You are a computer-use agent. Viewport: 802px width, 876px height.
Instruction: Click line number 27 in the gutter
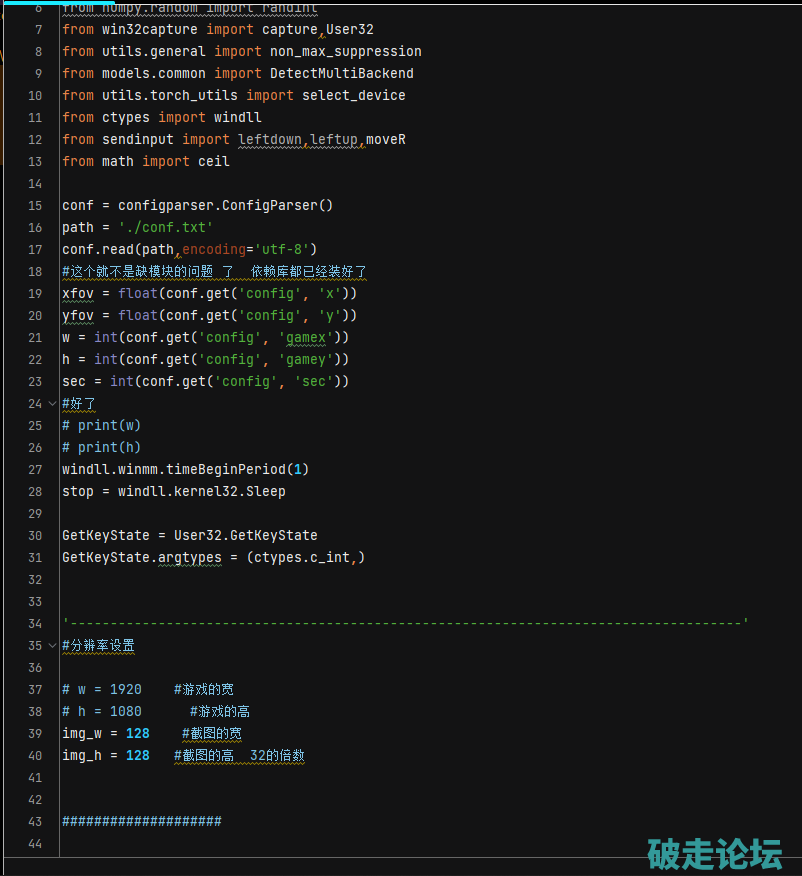[36, 469]
